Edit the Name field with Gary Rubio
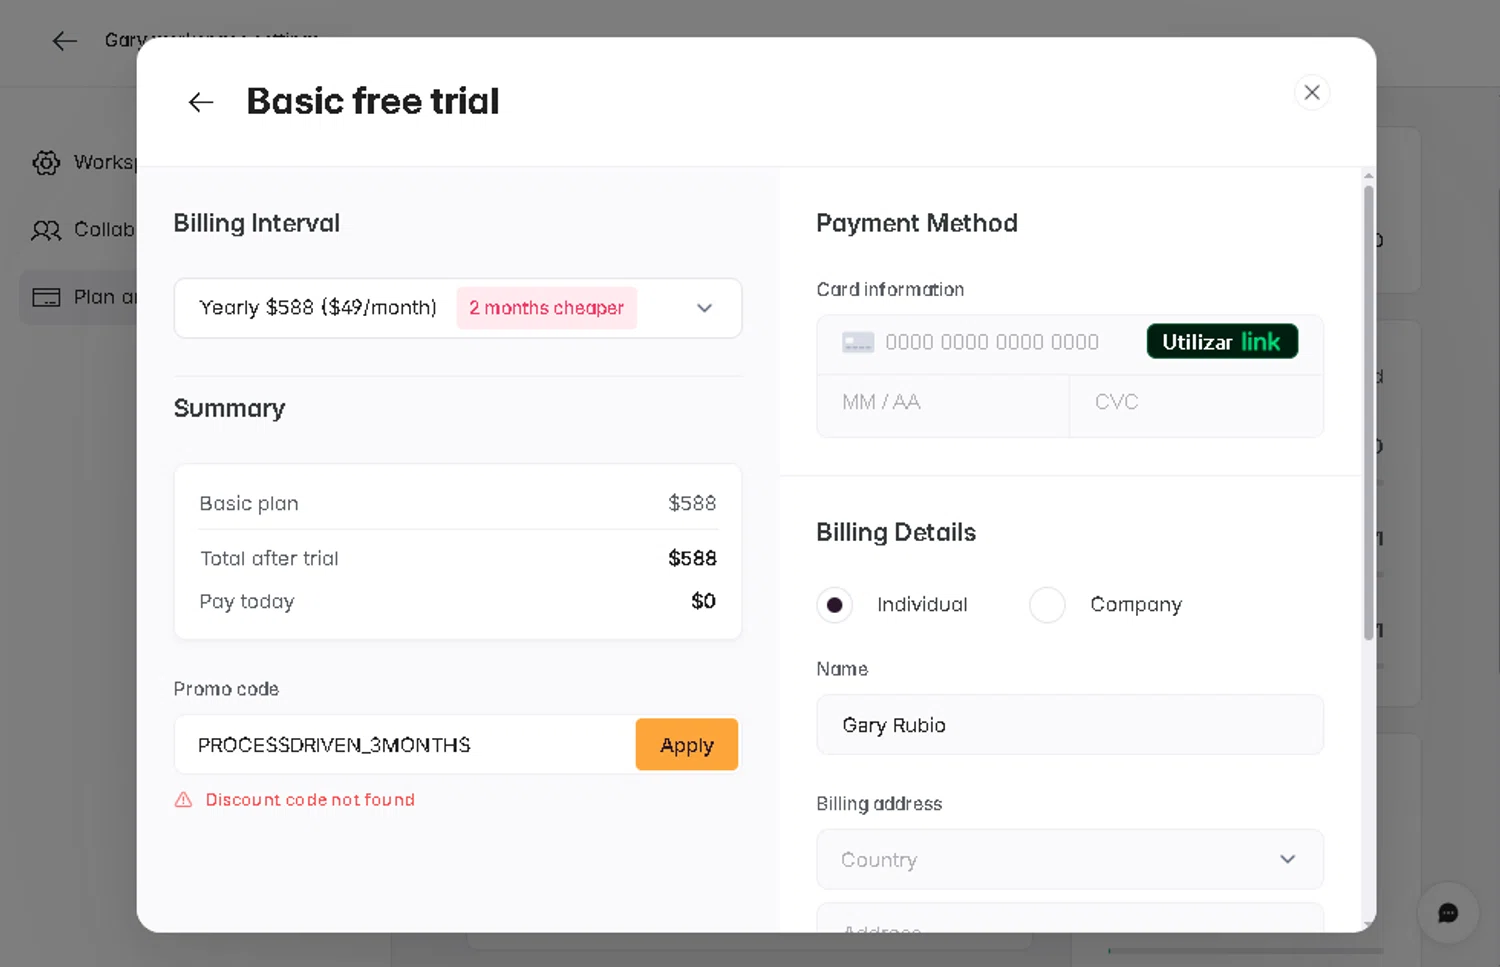The width and height of the screenshot is (1500, 967). [x=1070, y=725]
